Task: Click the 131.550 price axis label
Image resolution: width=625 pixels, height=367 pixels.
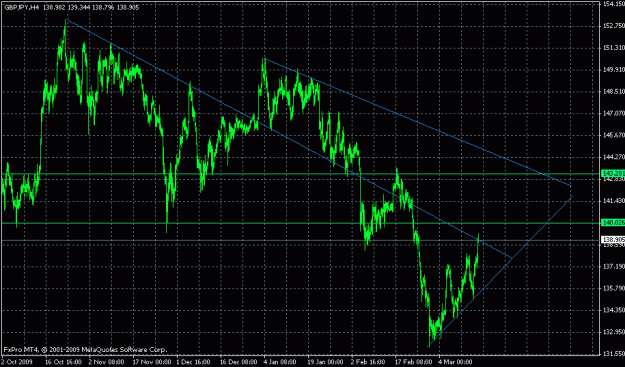Action: pyautogui.click(x=613, y=354)
